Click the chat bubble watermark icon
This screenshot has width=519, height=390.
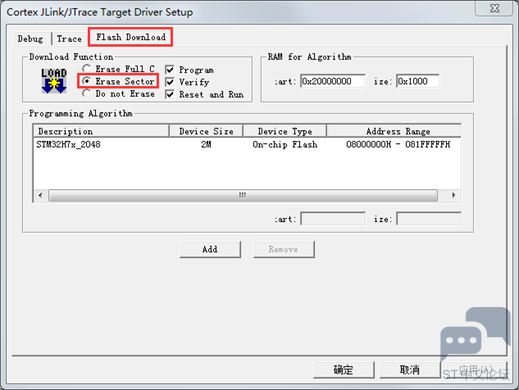pyautogui.click(x=475, y=335)
